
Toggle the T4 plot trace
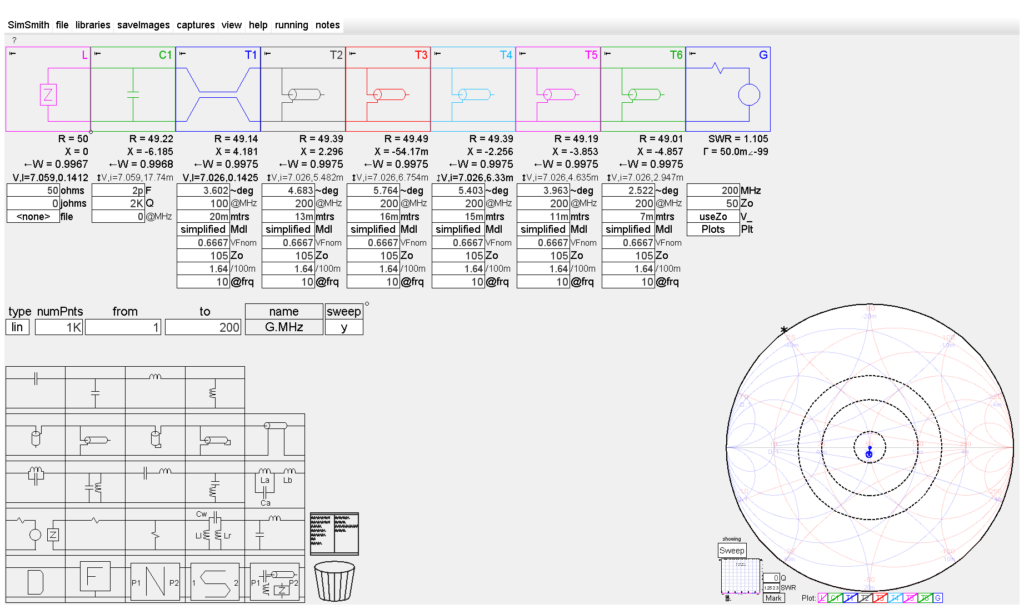pos(896,598)
